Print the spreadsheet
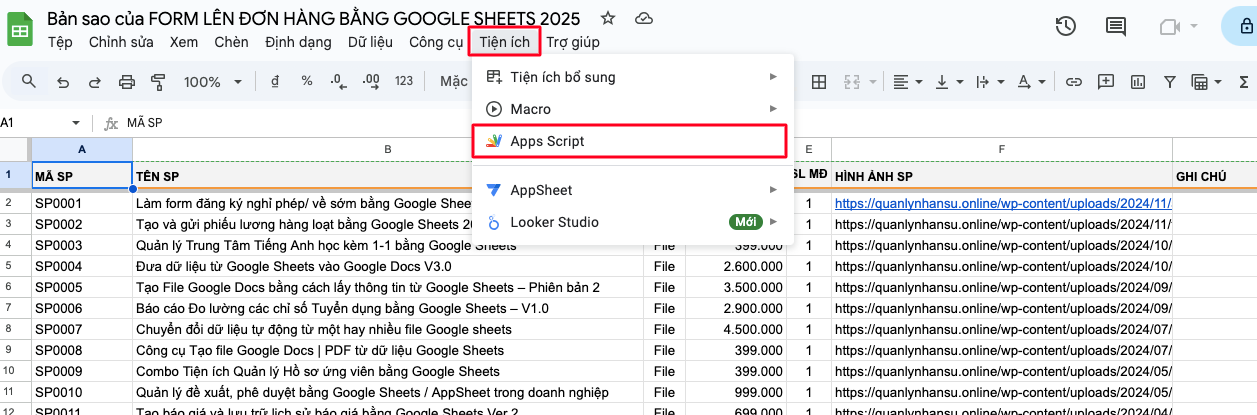 (x=126, y=82)
